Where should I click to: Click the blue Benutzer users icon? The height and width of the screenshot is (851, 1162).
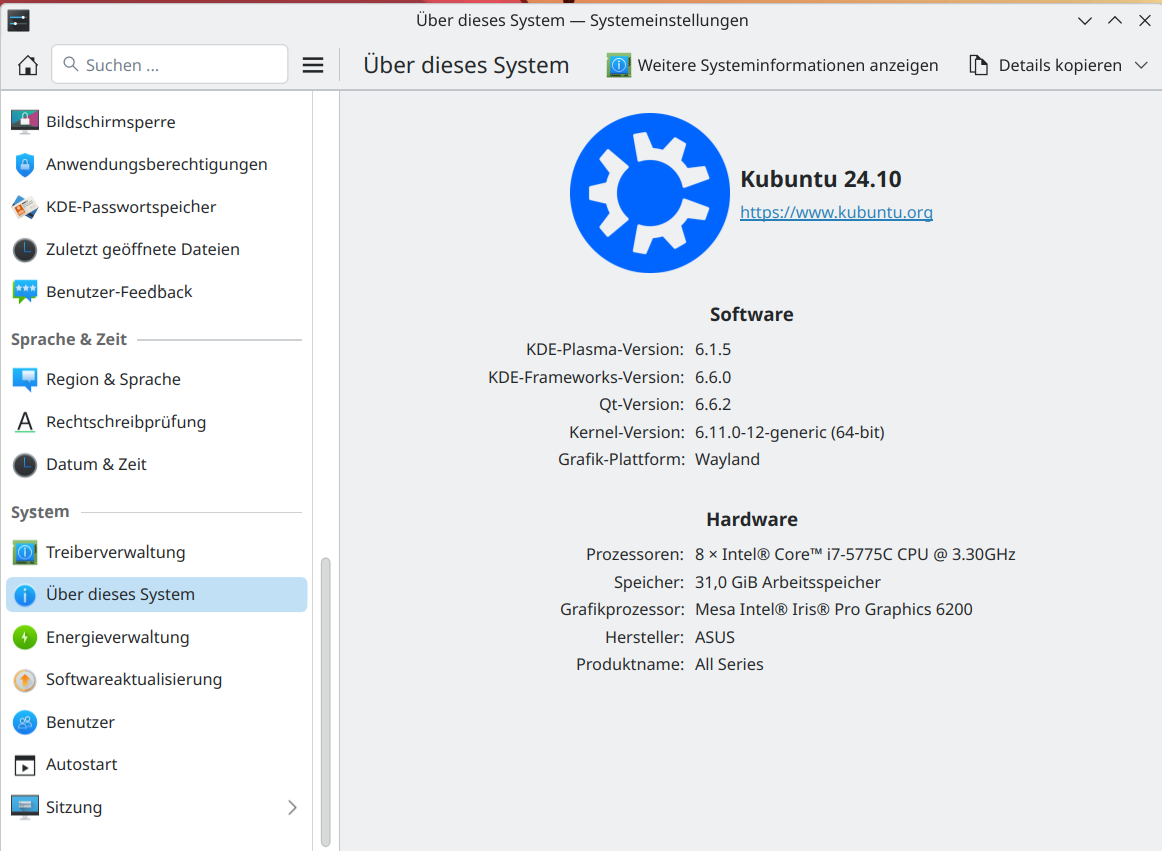coord(24,722)
